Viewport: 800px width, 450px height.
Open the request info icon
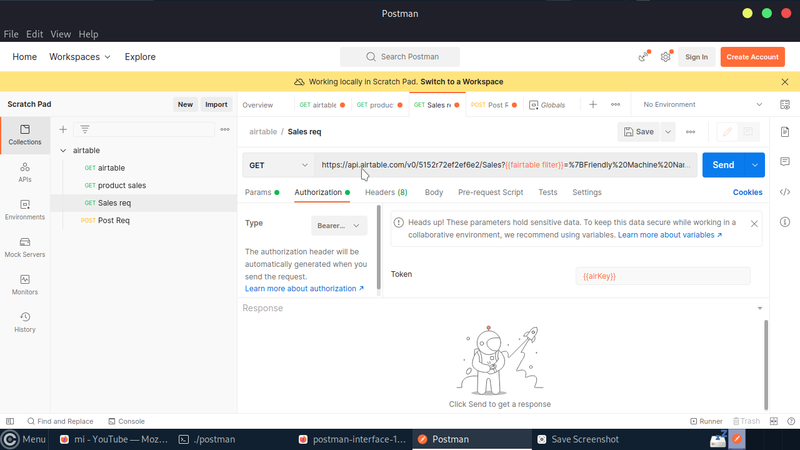[x=785, y=222]
